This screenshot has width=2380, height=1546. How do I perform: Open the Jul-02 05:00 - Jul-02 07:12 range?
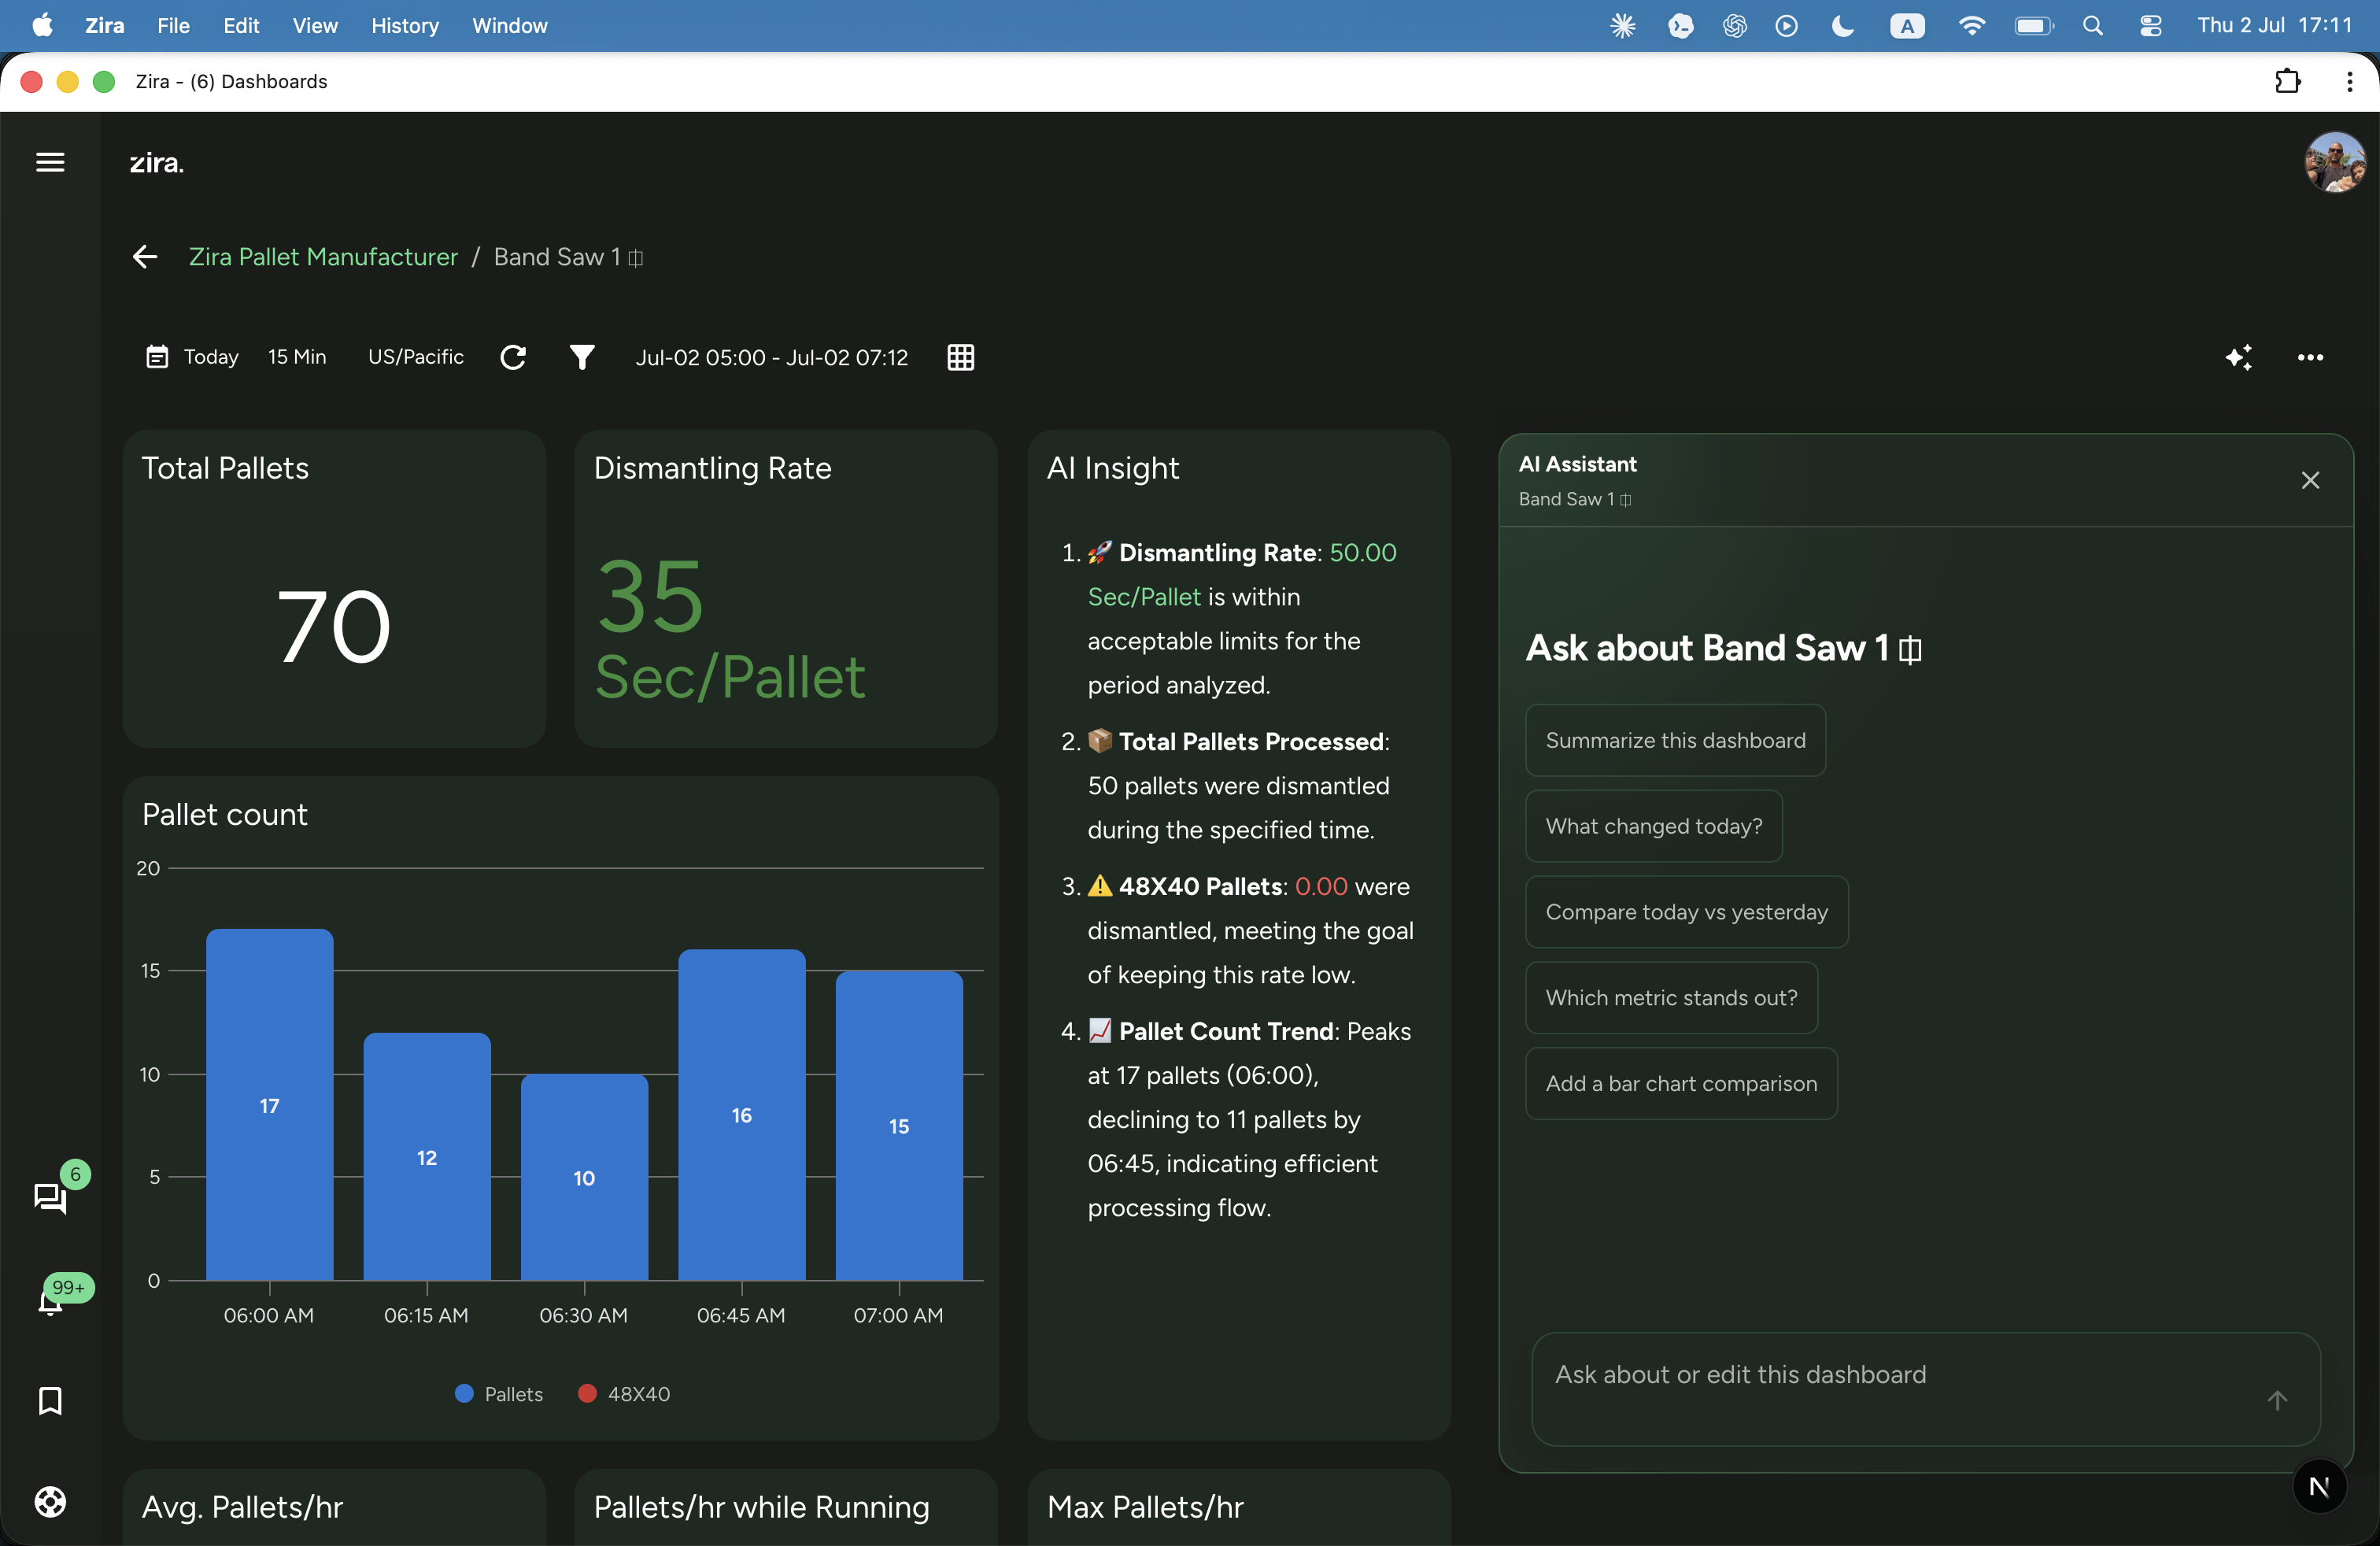click(x=772, y=357)
